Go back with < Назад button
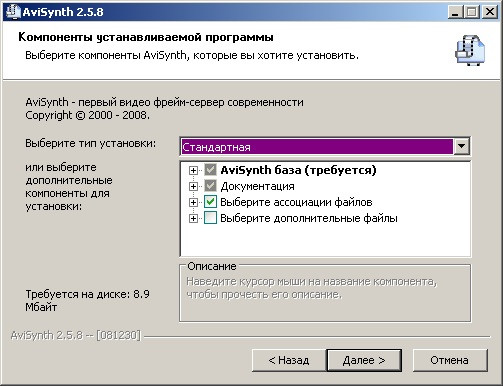This screenshot has width=503, height=386. [x=289, y=360]
